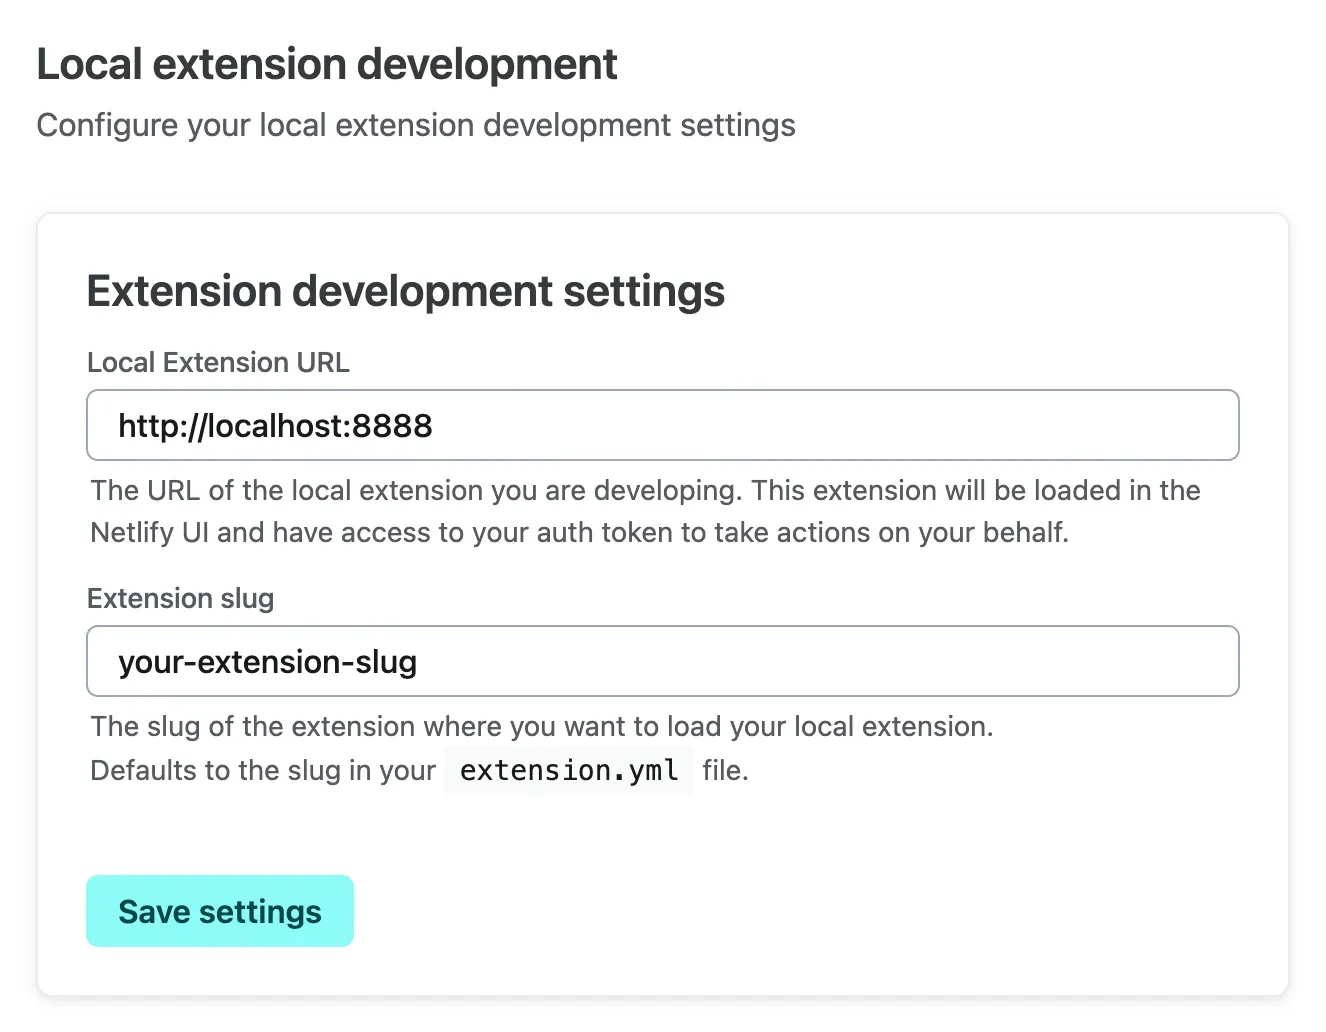Click the "Extension development settings" card heading
Screen dimensions: 1326x1032
(x=405, y=292)
